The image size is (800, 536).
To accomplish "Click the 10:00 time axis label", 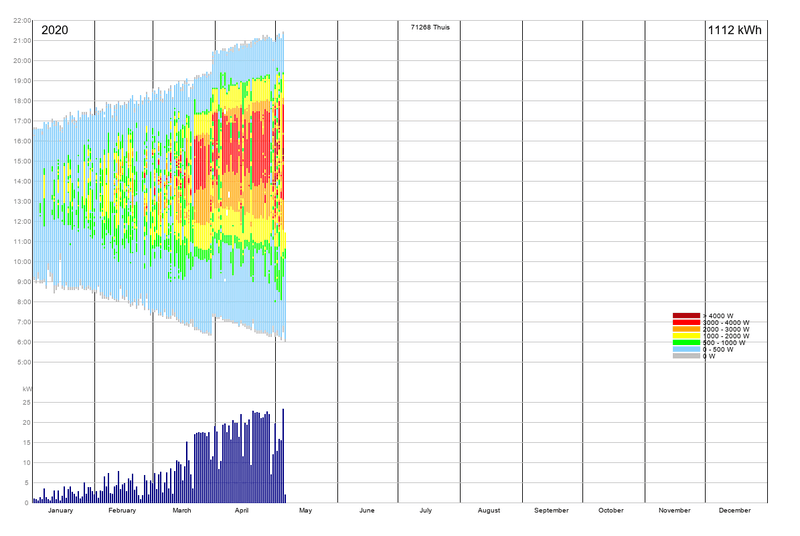I will coord(22,262).
